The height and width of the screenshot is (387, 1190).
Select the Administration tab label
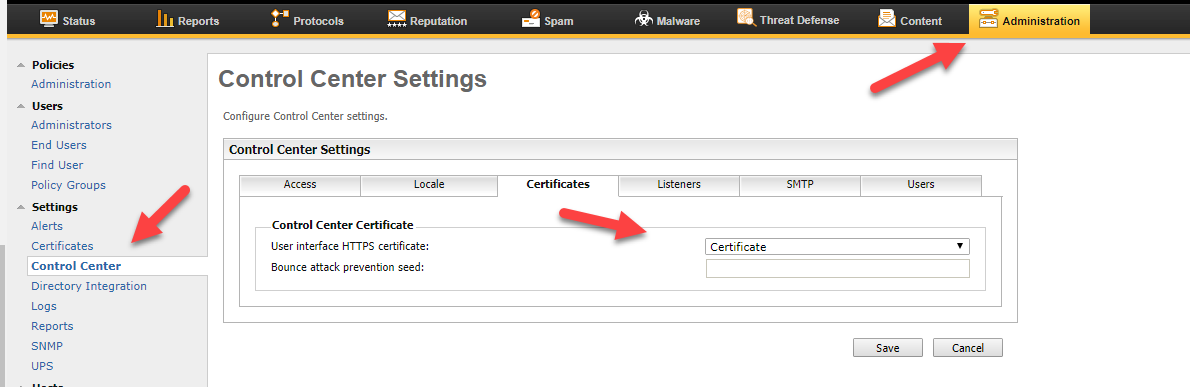tap(1041, 21)
